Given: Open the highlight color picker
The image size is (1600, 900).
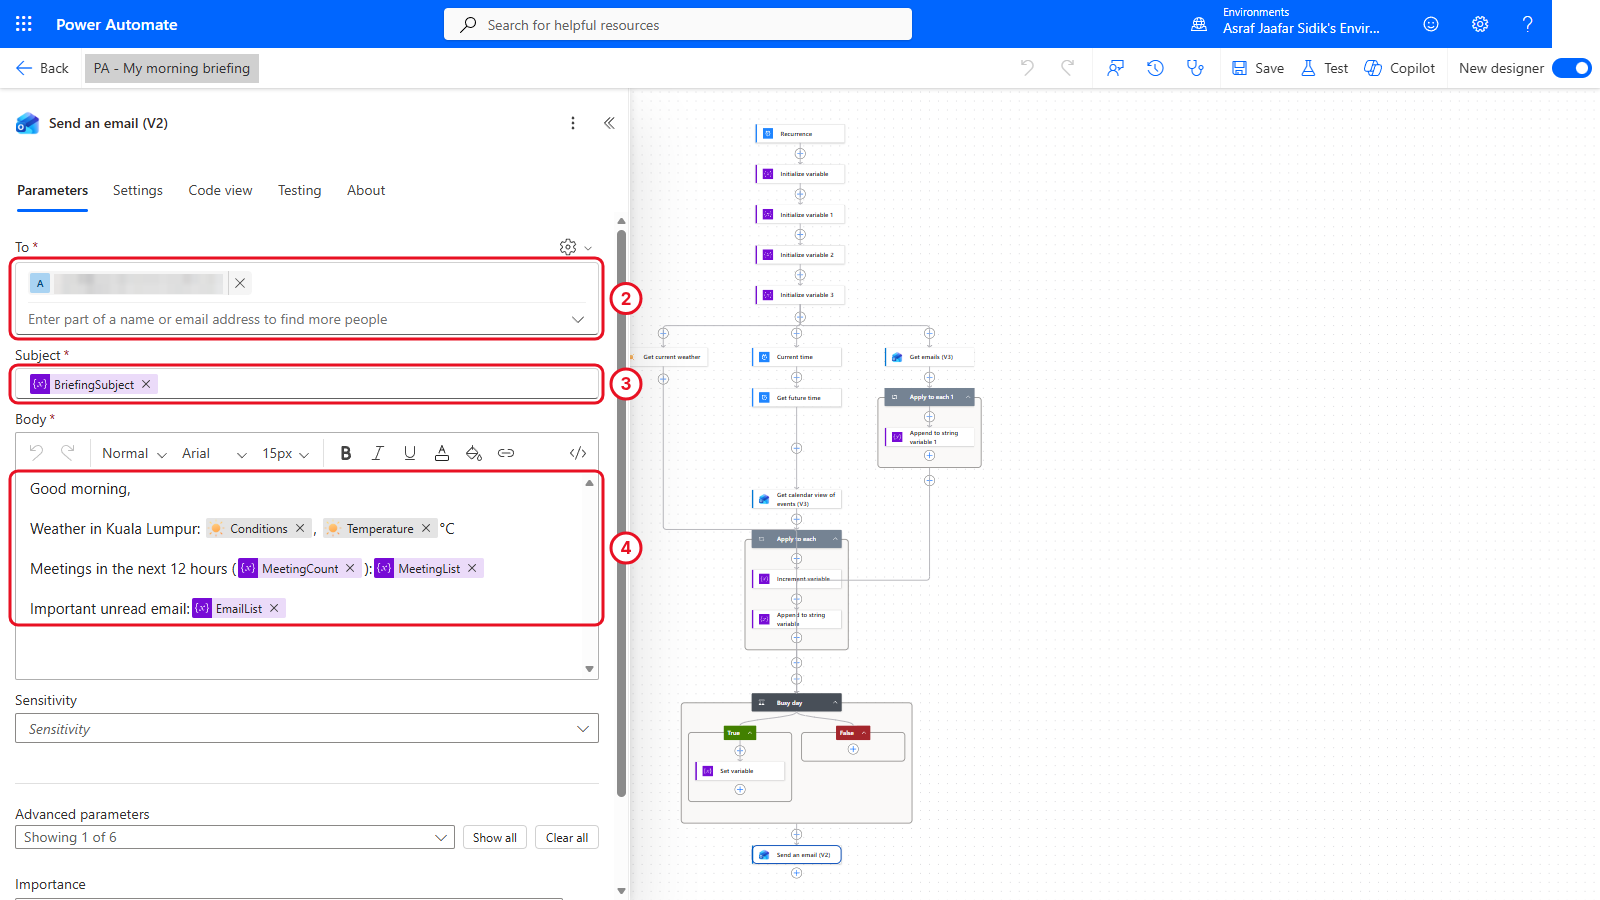Looking at the screenshot, I should tap(474, 453).
